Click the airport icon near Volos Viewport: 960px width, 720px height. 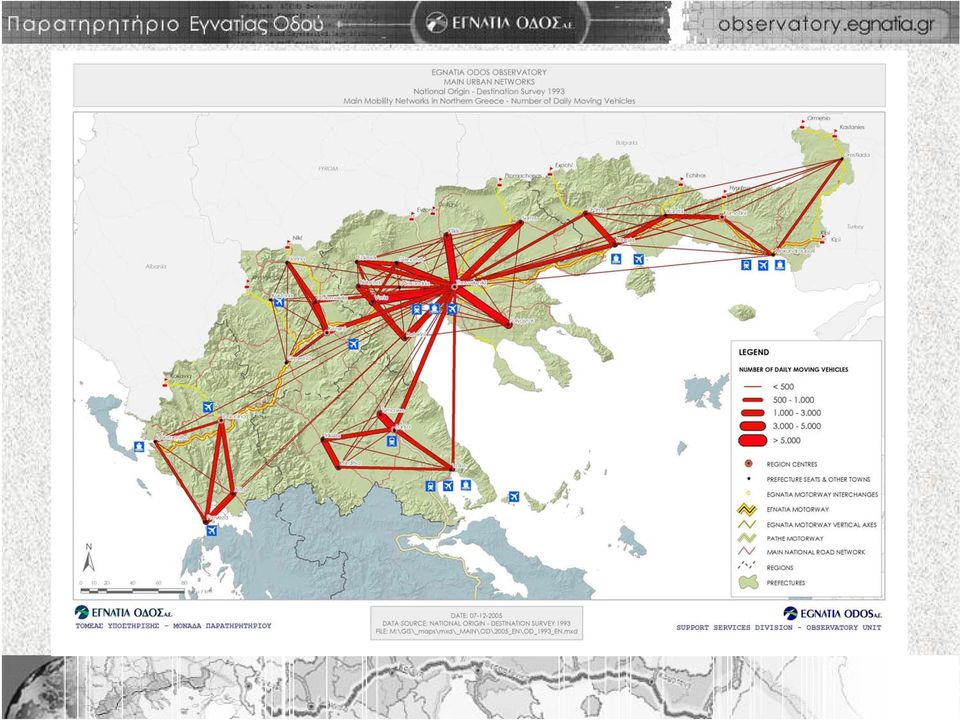[448, 486]
